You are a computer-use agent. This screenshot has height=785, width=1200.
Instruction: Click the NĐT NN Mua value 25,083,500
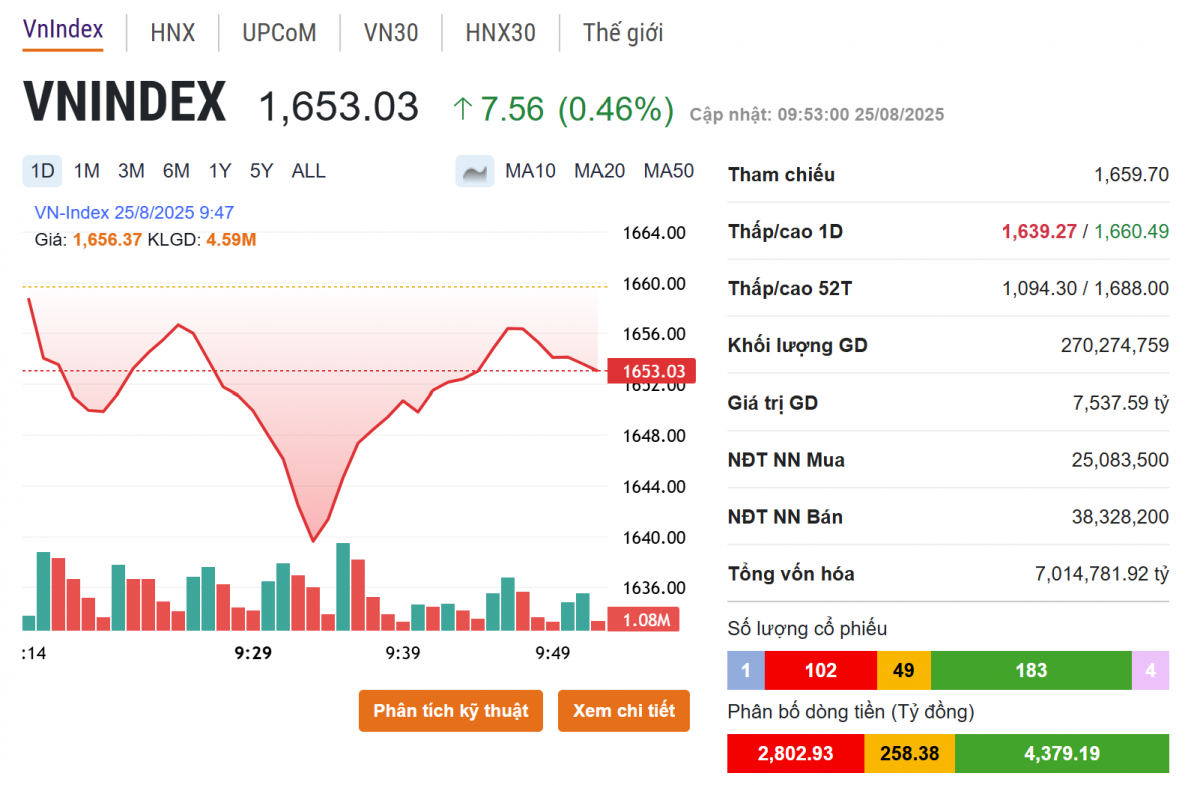[x=1120, y=460]
